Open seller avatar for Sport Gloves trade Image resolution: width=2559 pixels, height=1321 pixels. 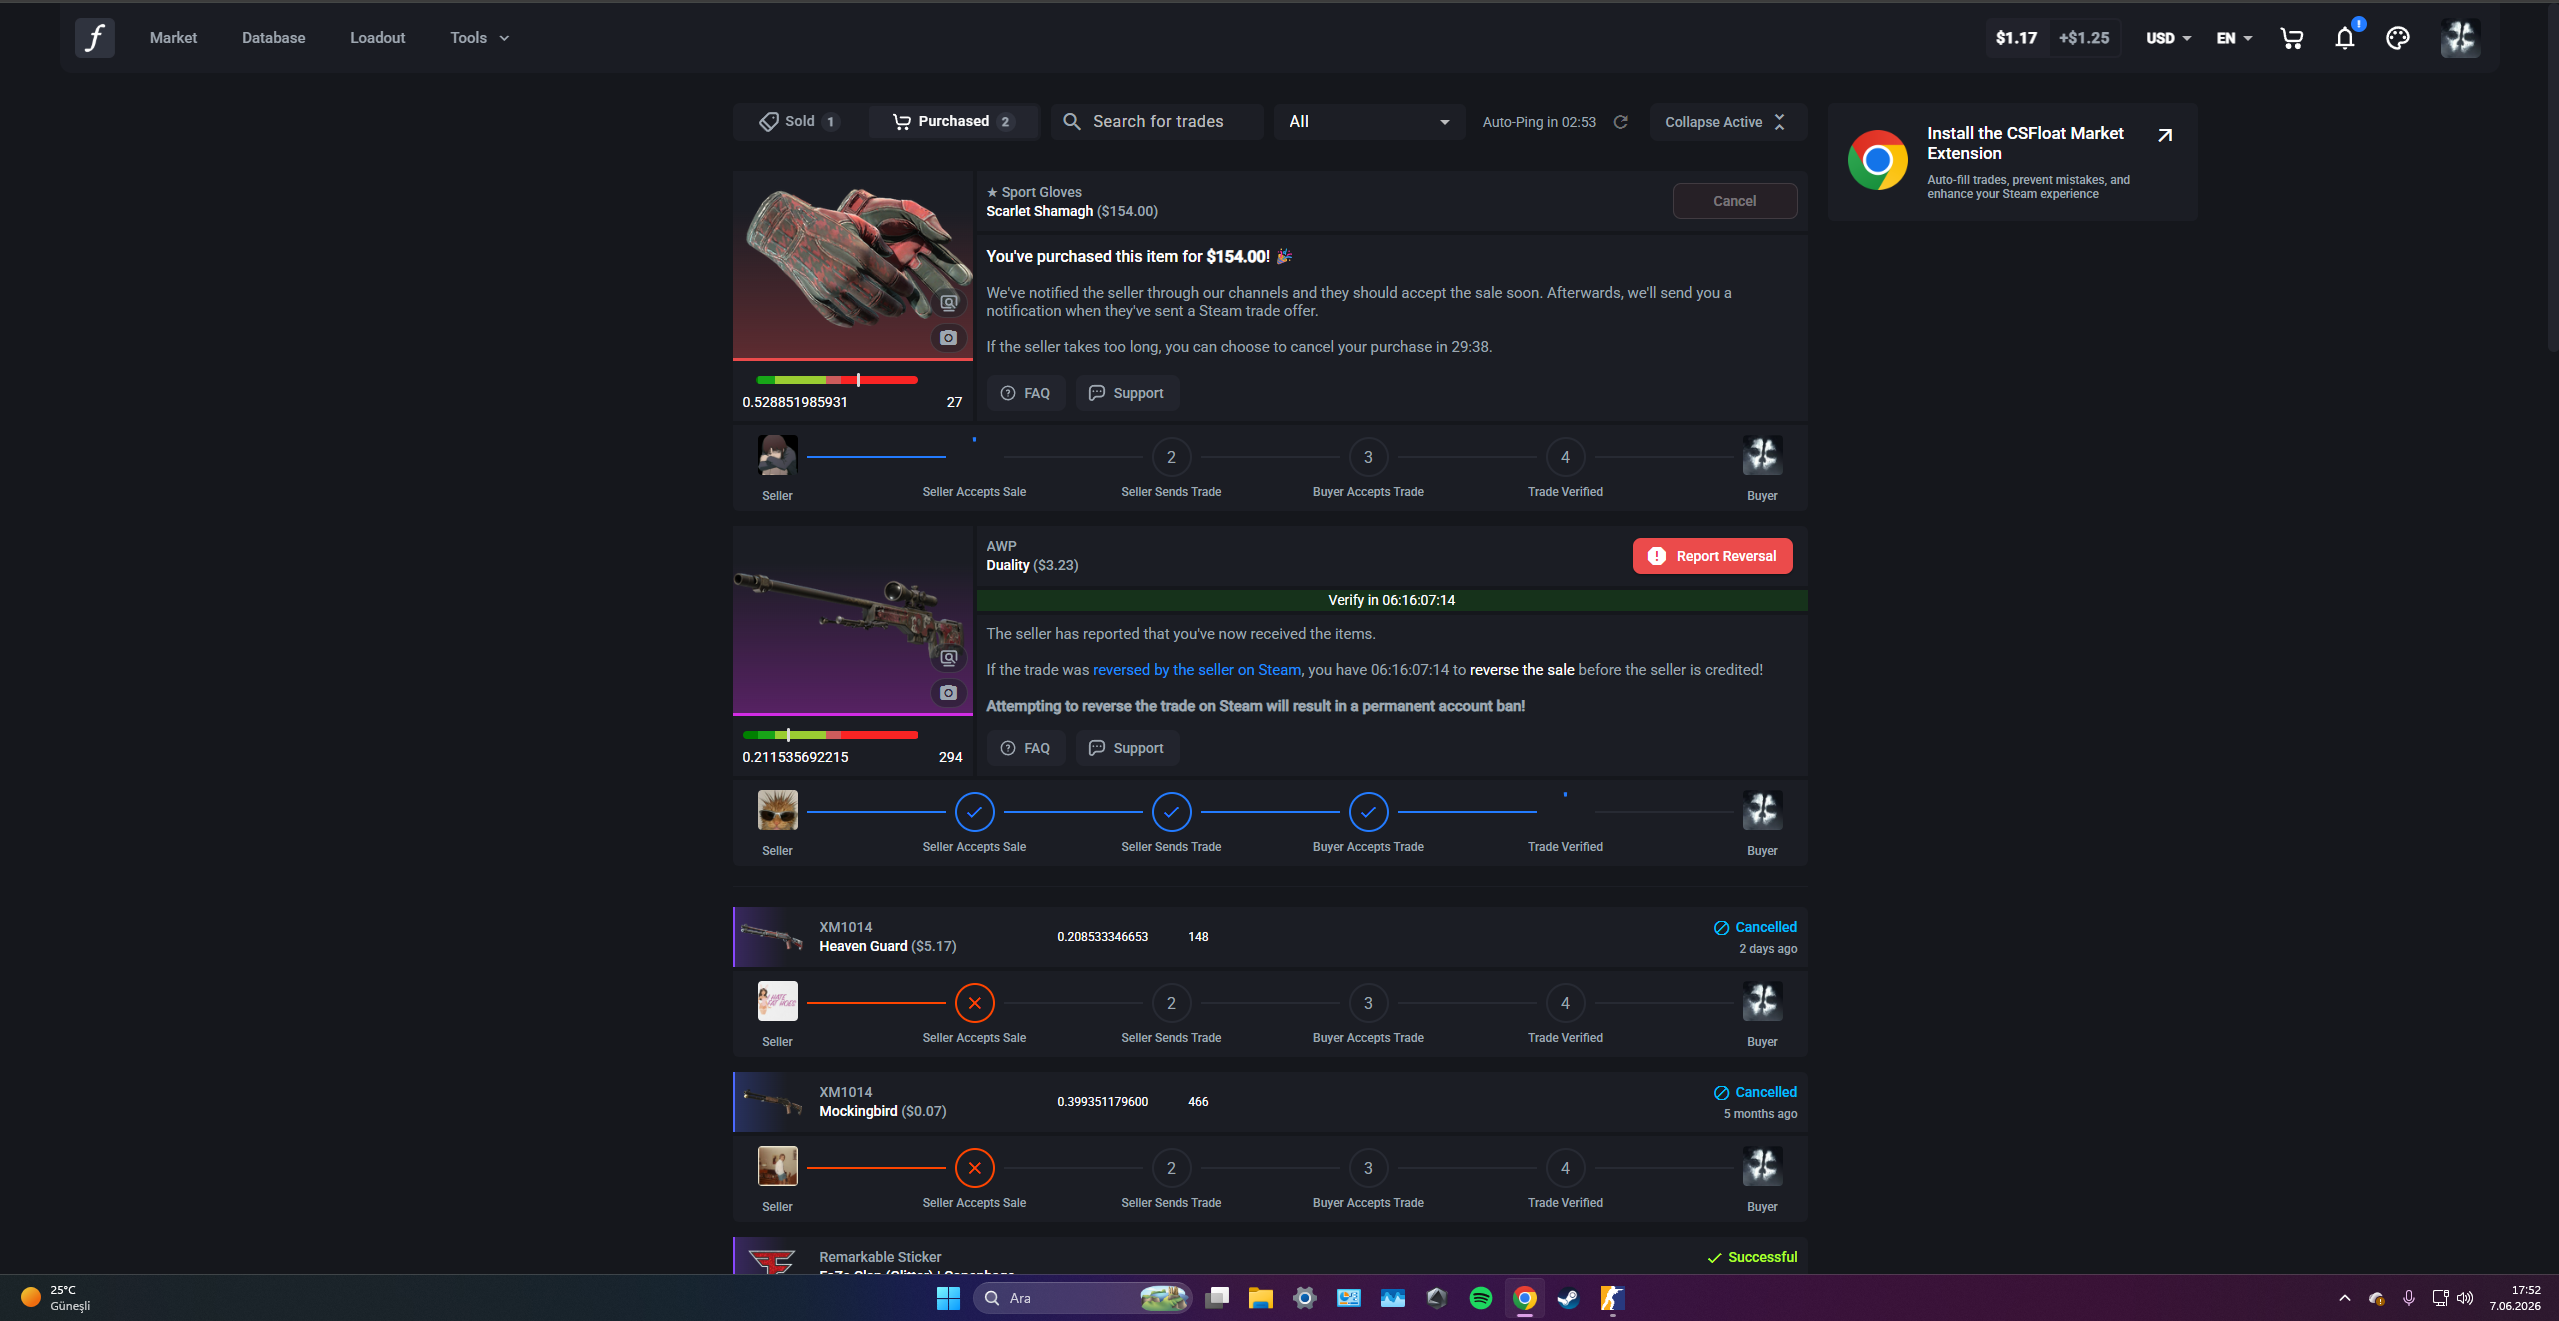pos(777,455)
